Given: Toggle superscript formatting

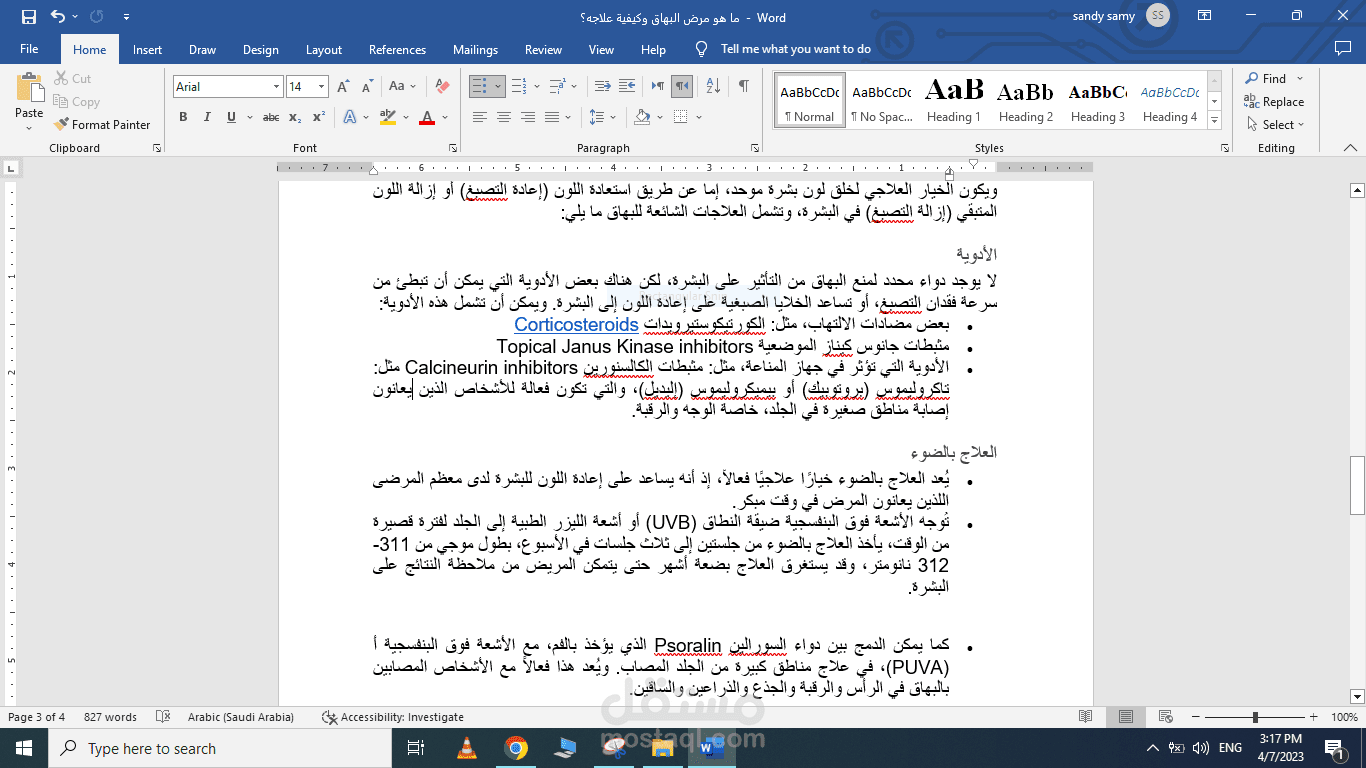Looking at the screenshot, I should (319, 117).
